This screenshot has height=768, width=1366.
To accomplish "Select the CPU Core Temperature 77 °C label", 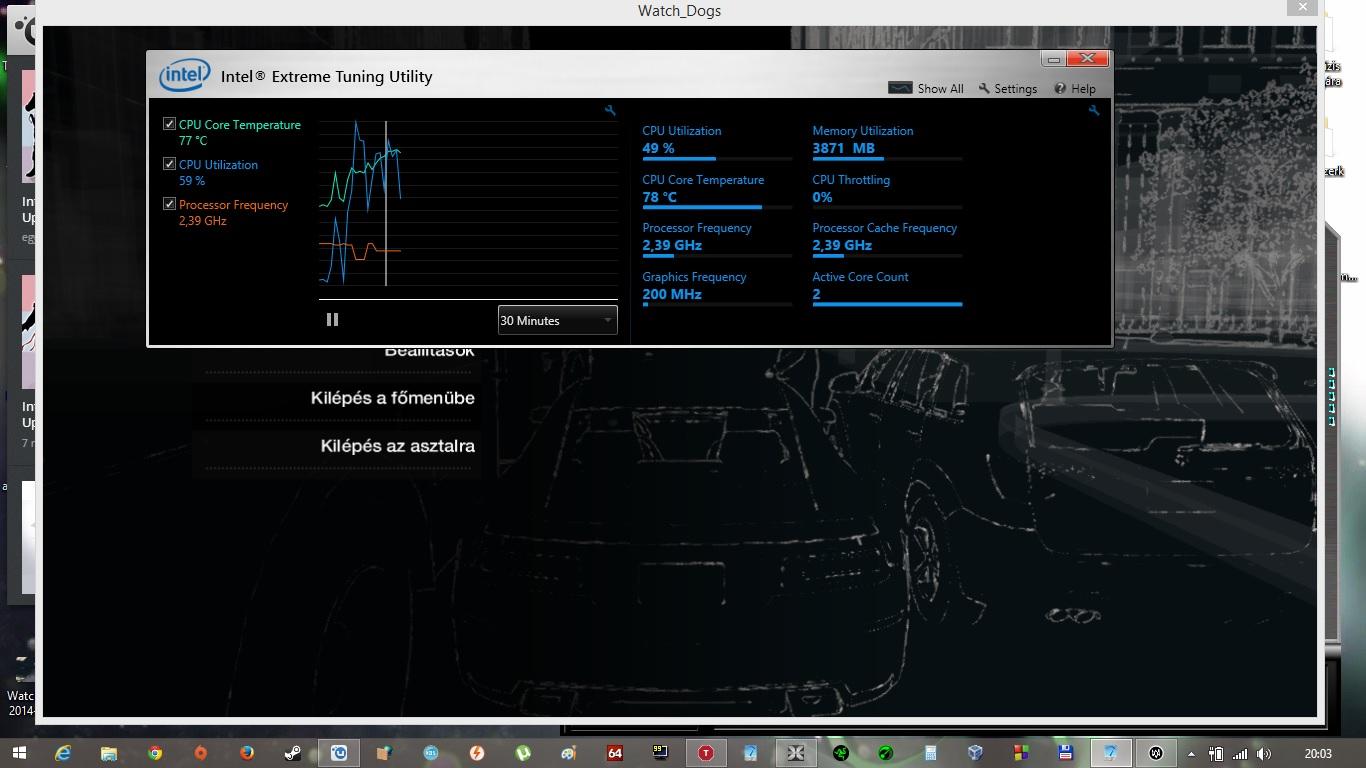I will 240,132.
